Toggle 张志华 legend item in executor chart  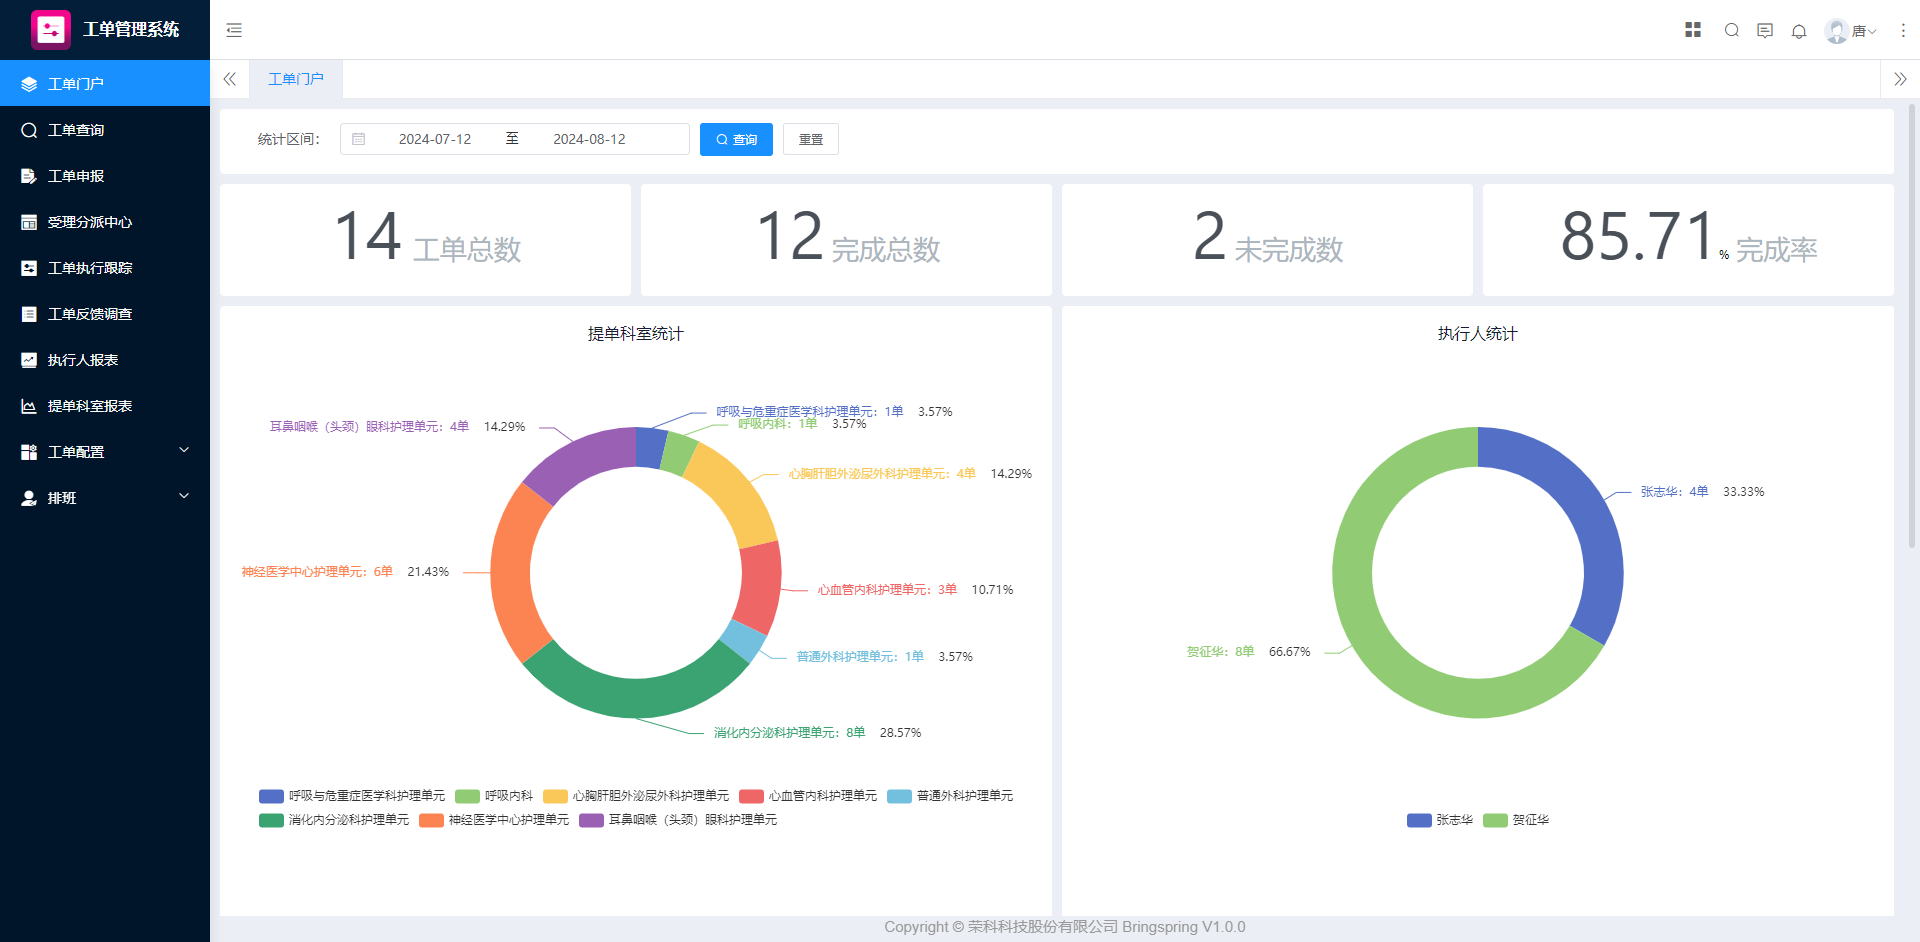1440,820
